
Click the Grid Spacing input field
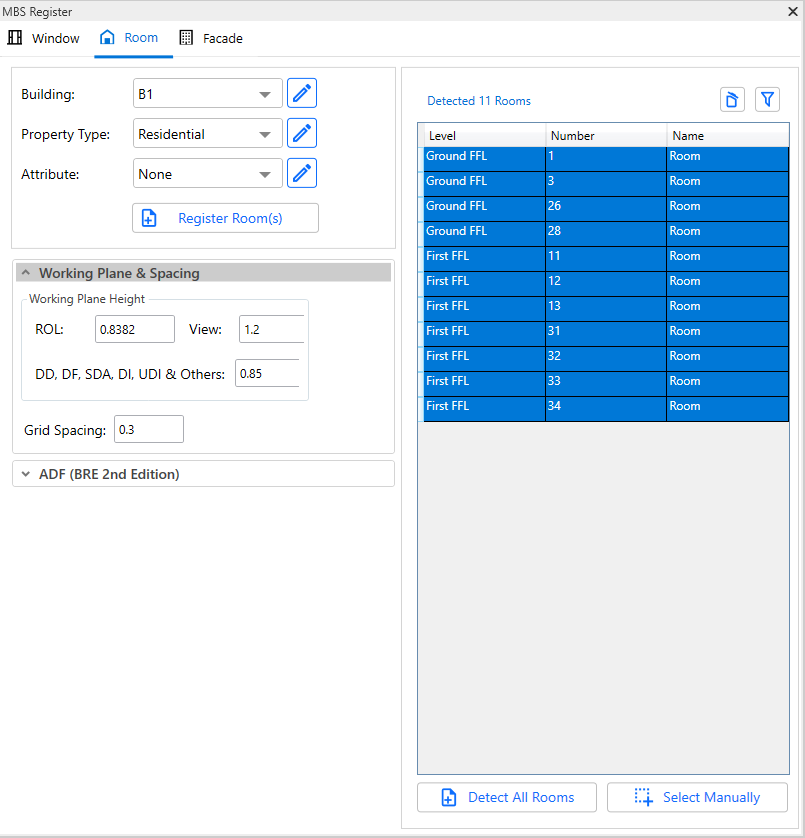[x=148, y=429]
